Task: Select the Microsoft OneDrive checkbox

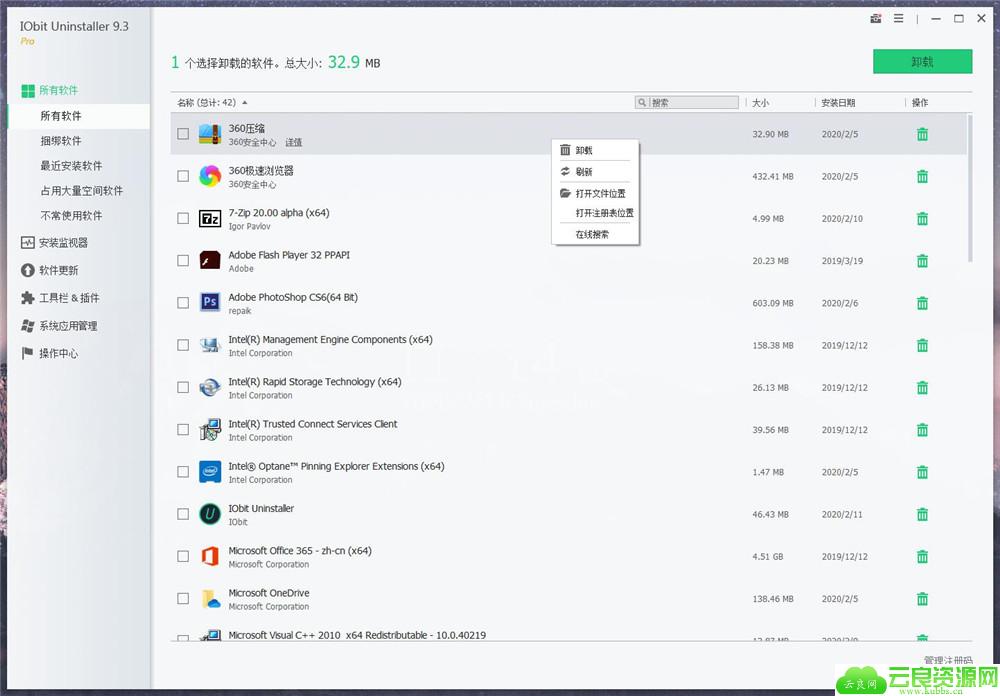Action: (183, 598)
